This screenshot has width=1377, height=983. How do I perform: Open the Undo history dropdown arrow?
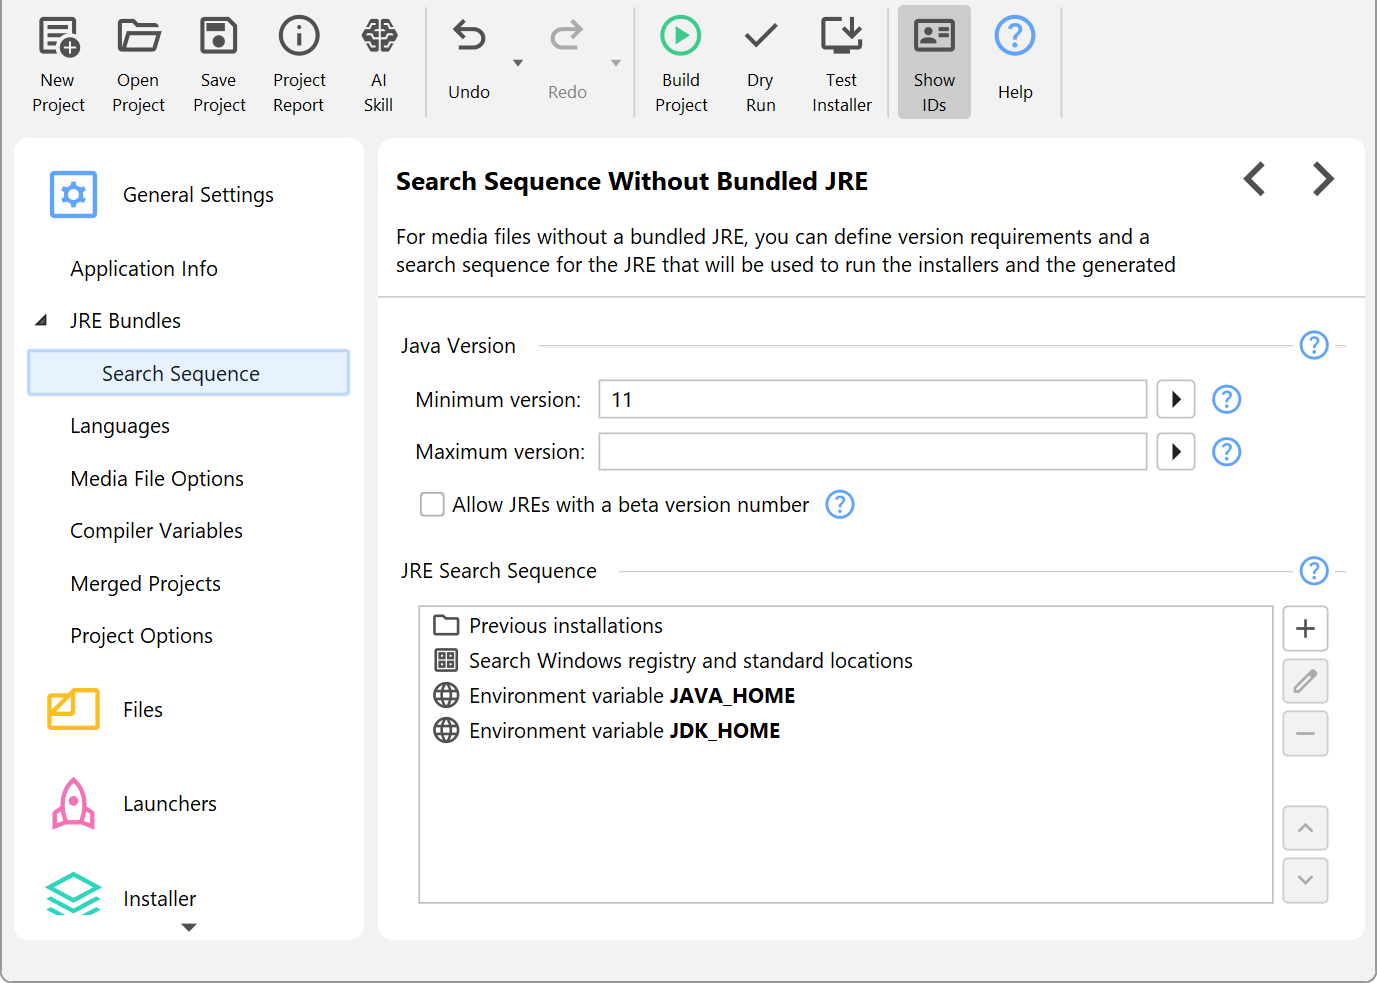click(x=518, y=63)
